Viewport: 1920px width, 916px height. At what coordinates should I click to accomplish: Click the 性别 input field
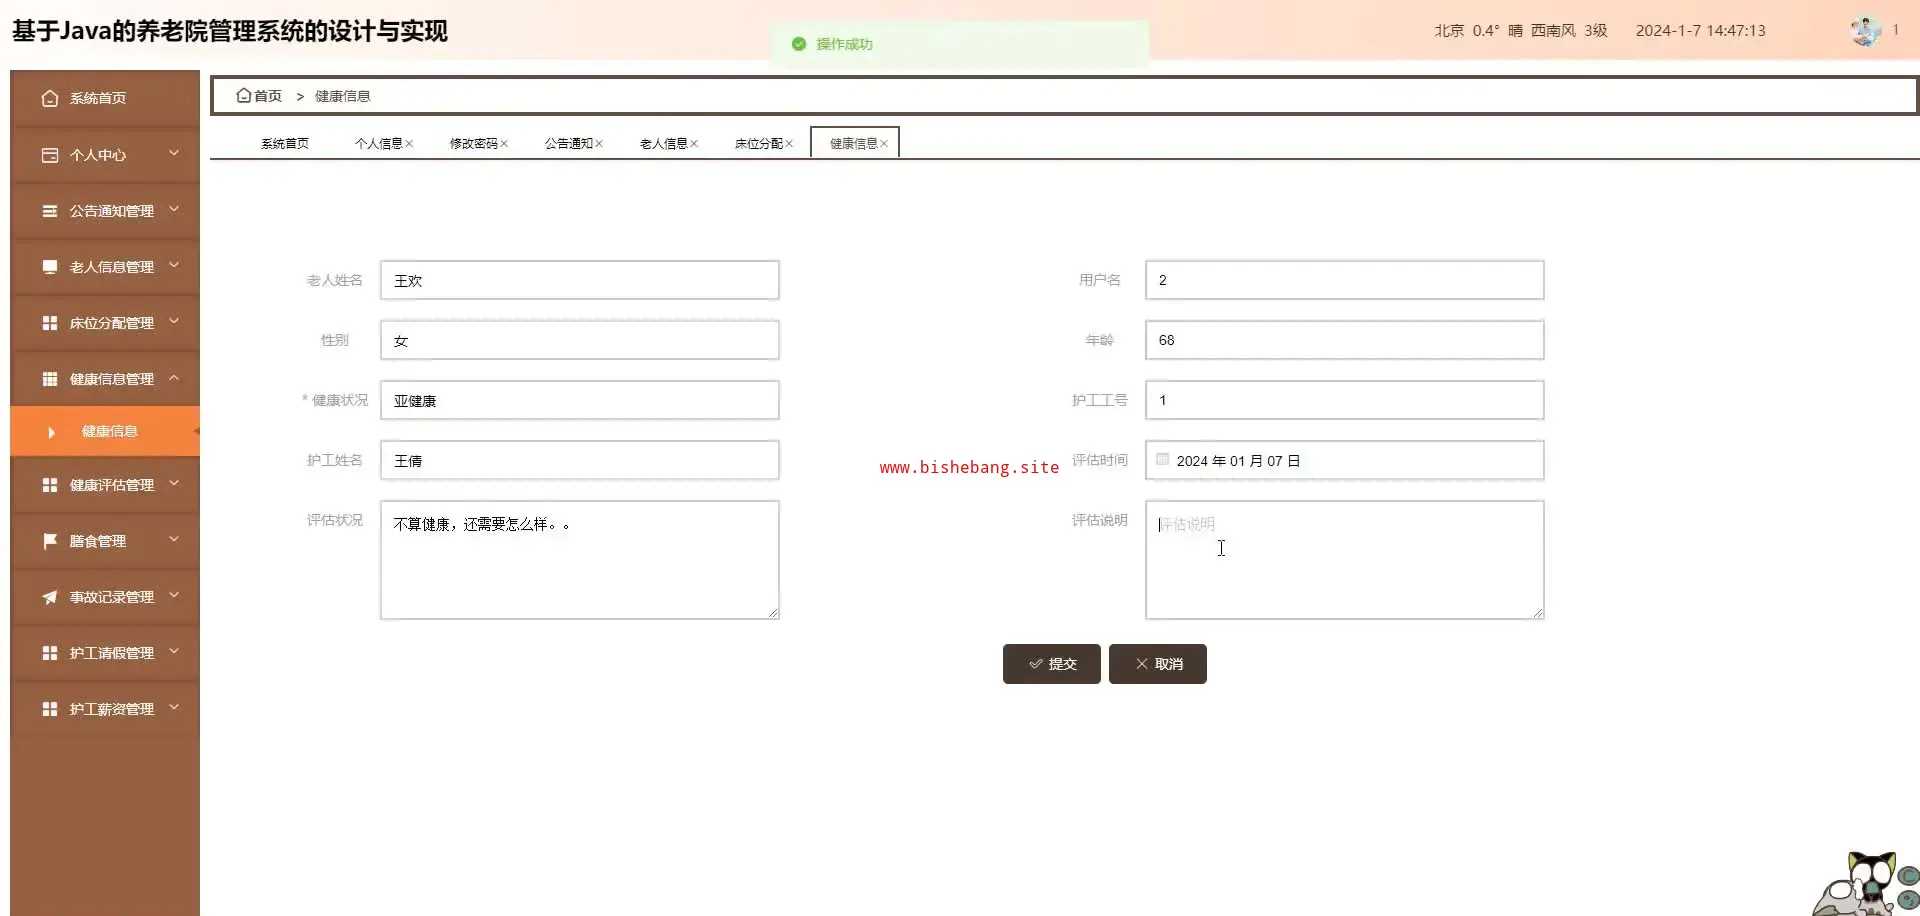click(x=580, y=340)
